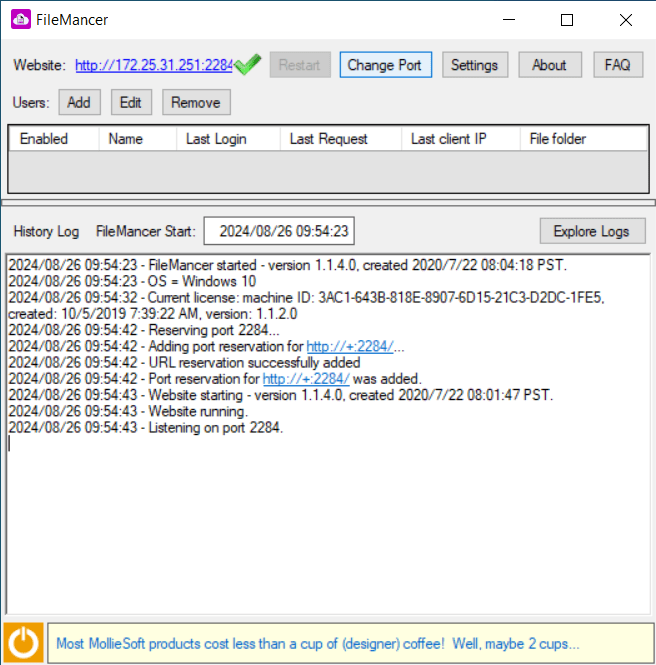Open the FAQ page
Viewport: 656px width, 665px height.
click(x=618, y=65)
